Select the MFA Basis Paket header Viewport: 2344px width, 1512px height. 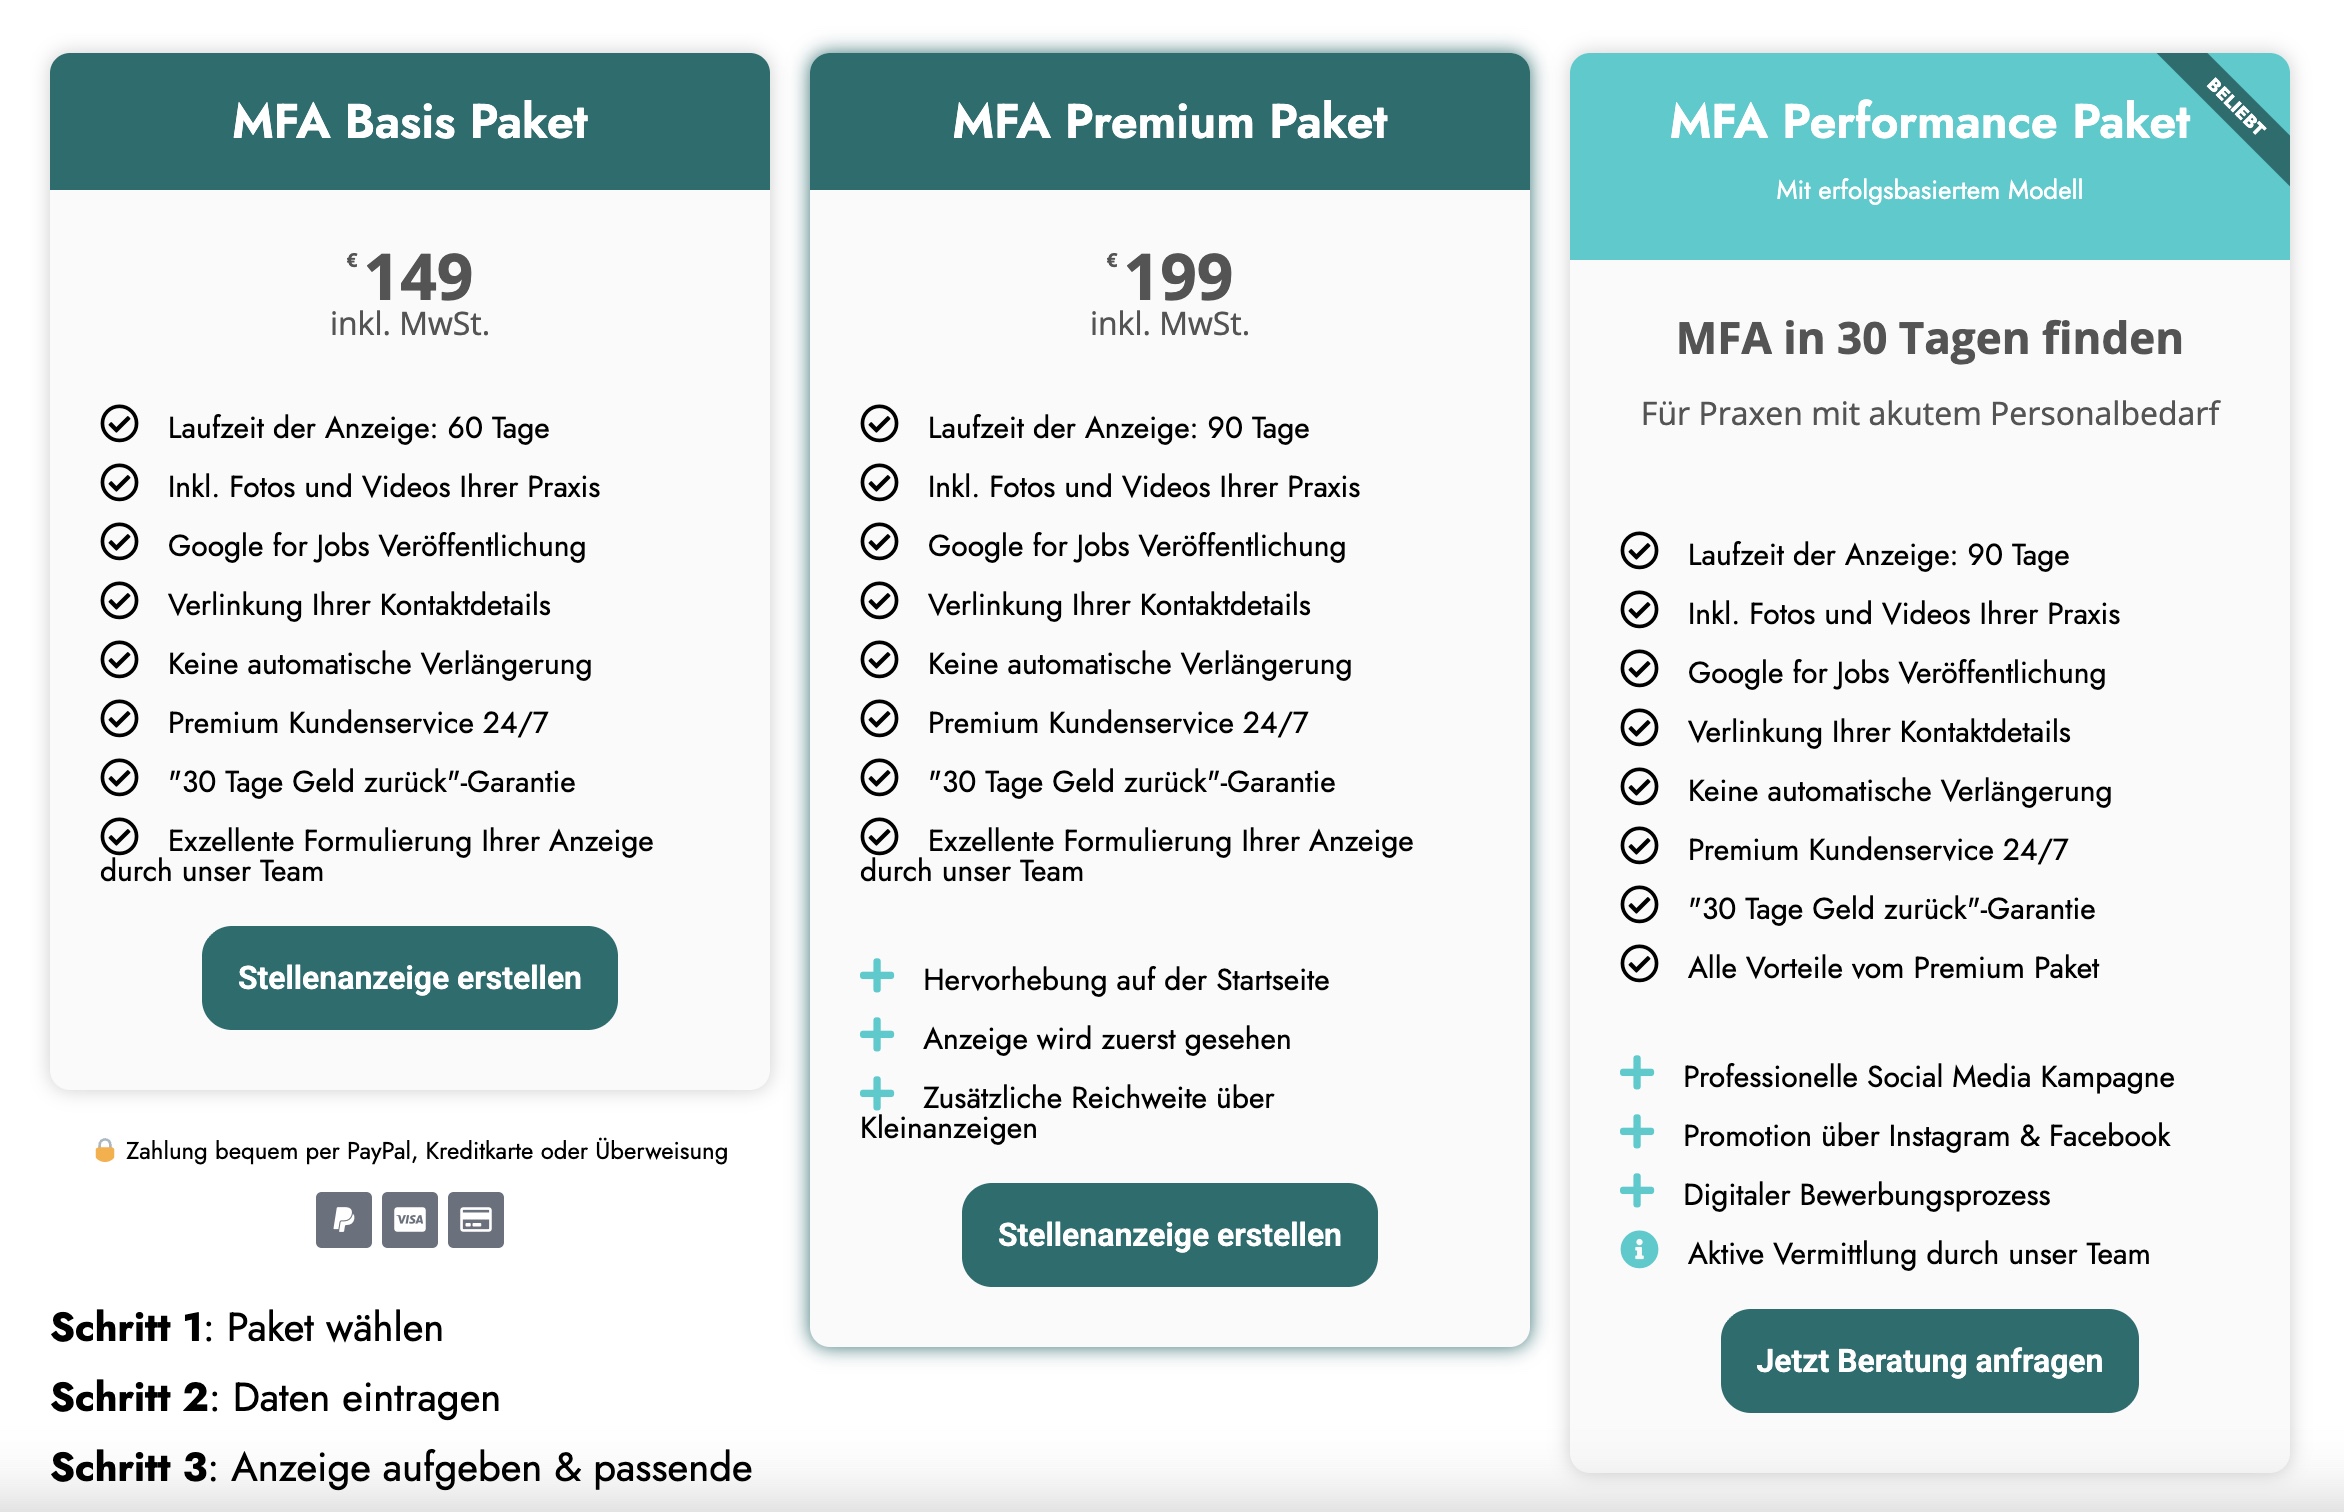point(410,122)
